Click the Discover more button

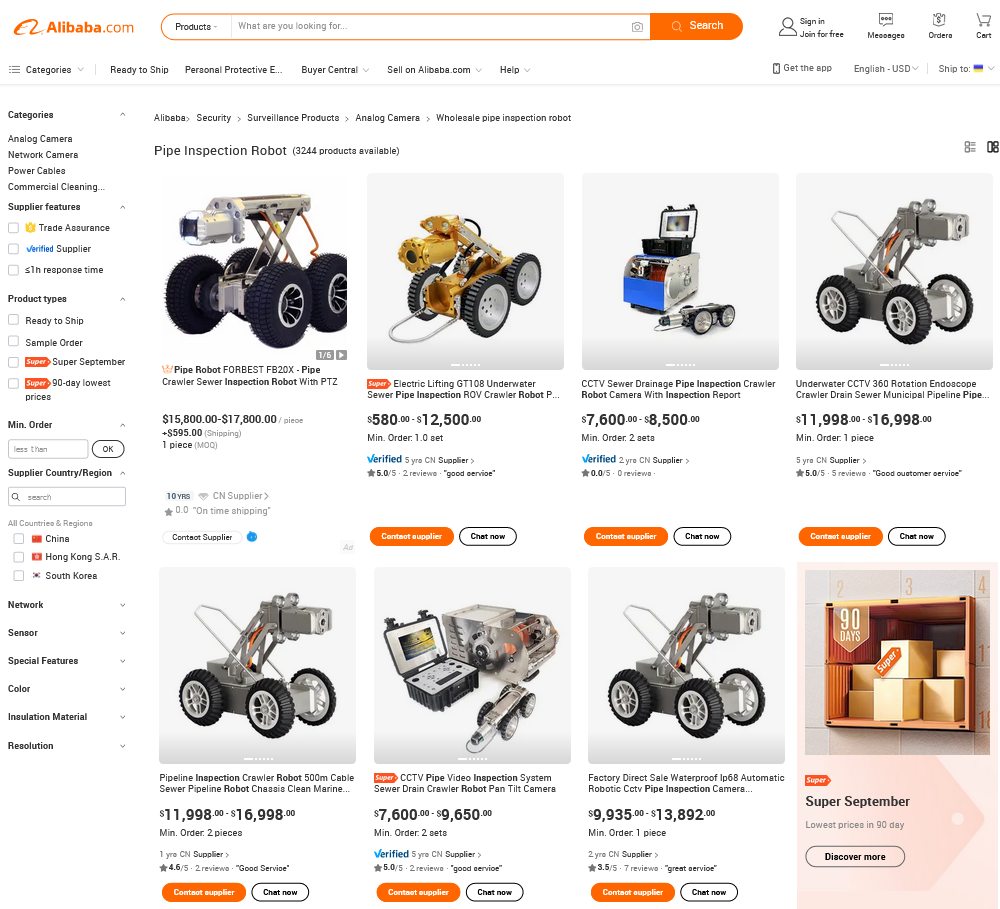coord(855,857)
